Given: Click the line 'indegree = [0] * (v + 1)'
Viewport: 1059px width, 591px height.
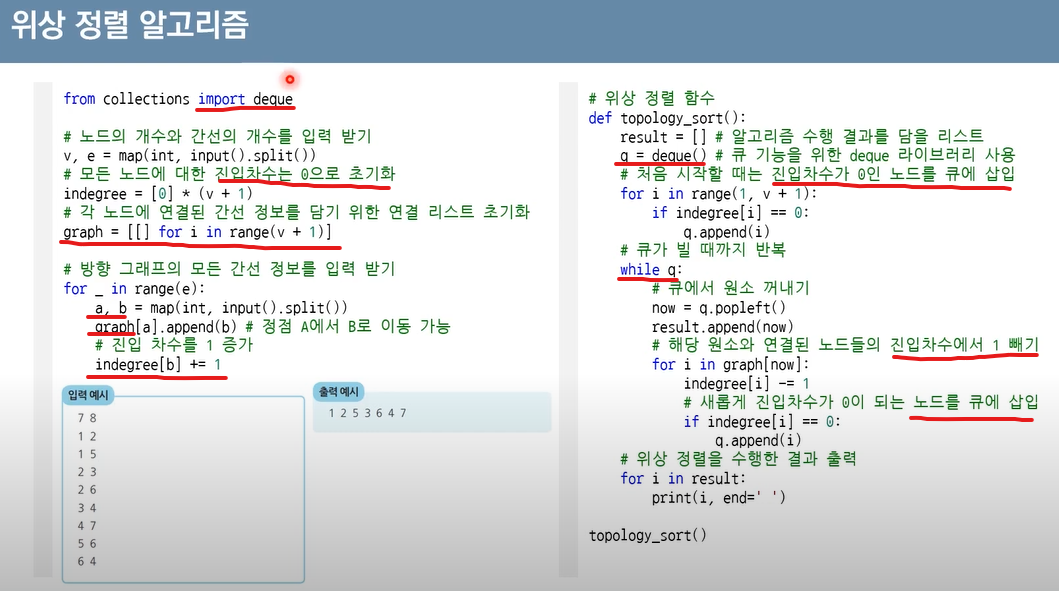Looking at the screenshot, I should (x=158, y=194).
